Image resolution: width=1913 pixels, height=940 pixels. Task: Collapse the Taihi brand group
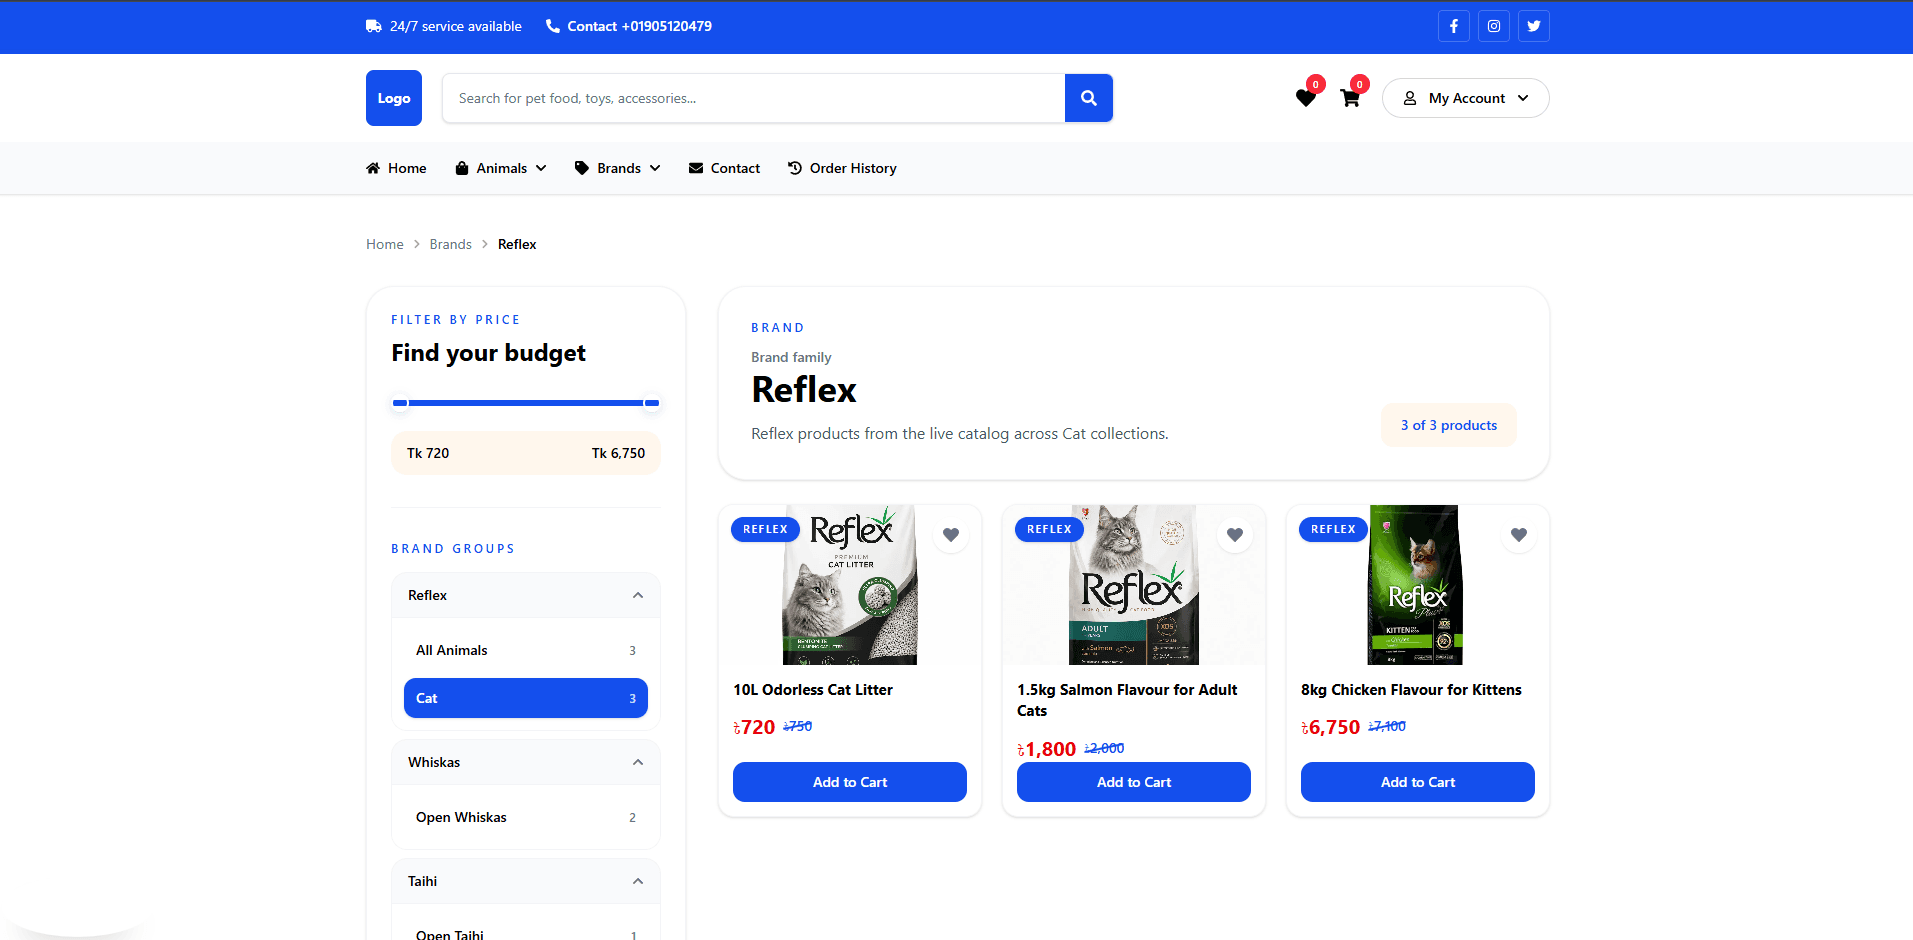[526, 881]
